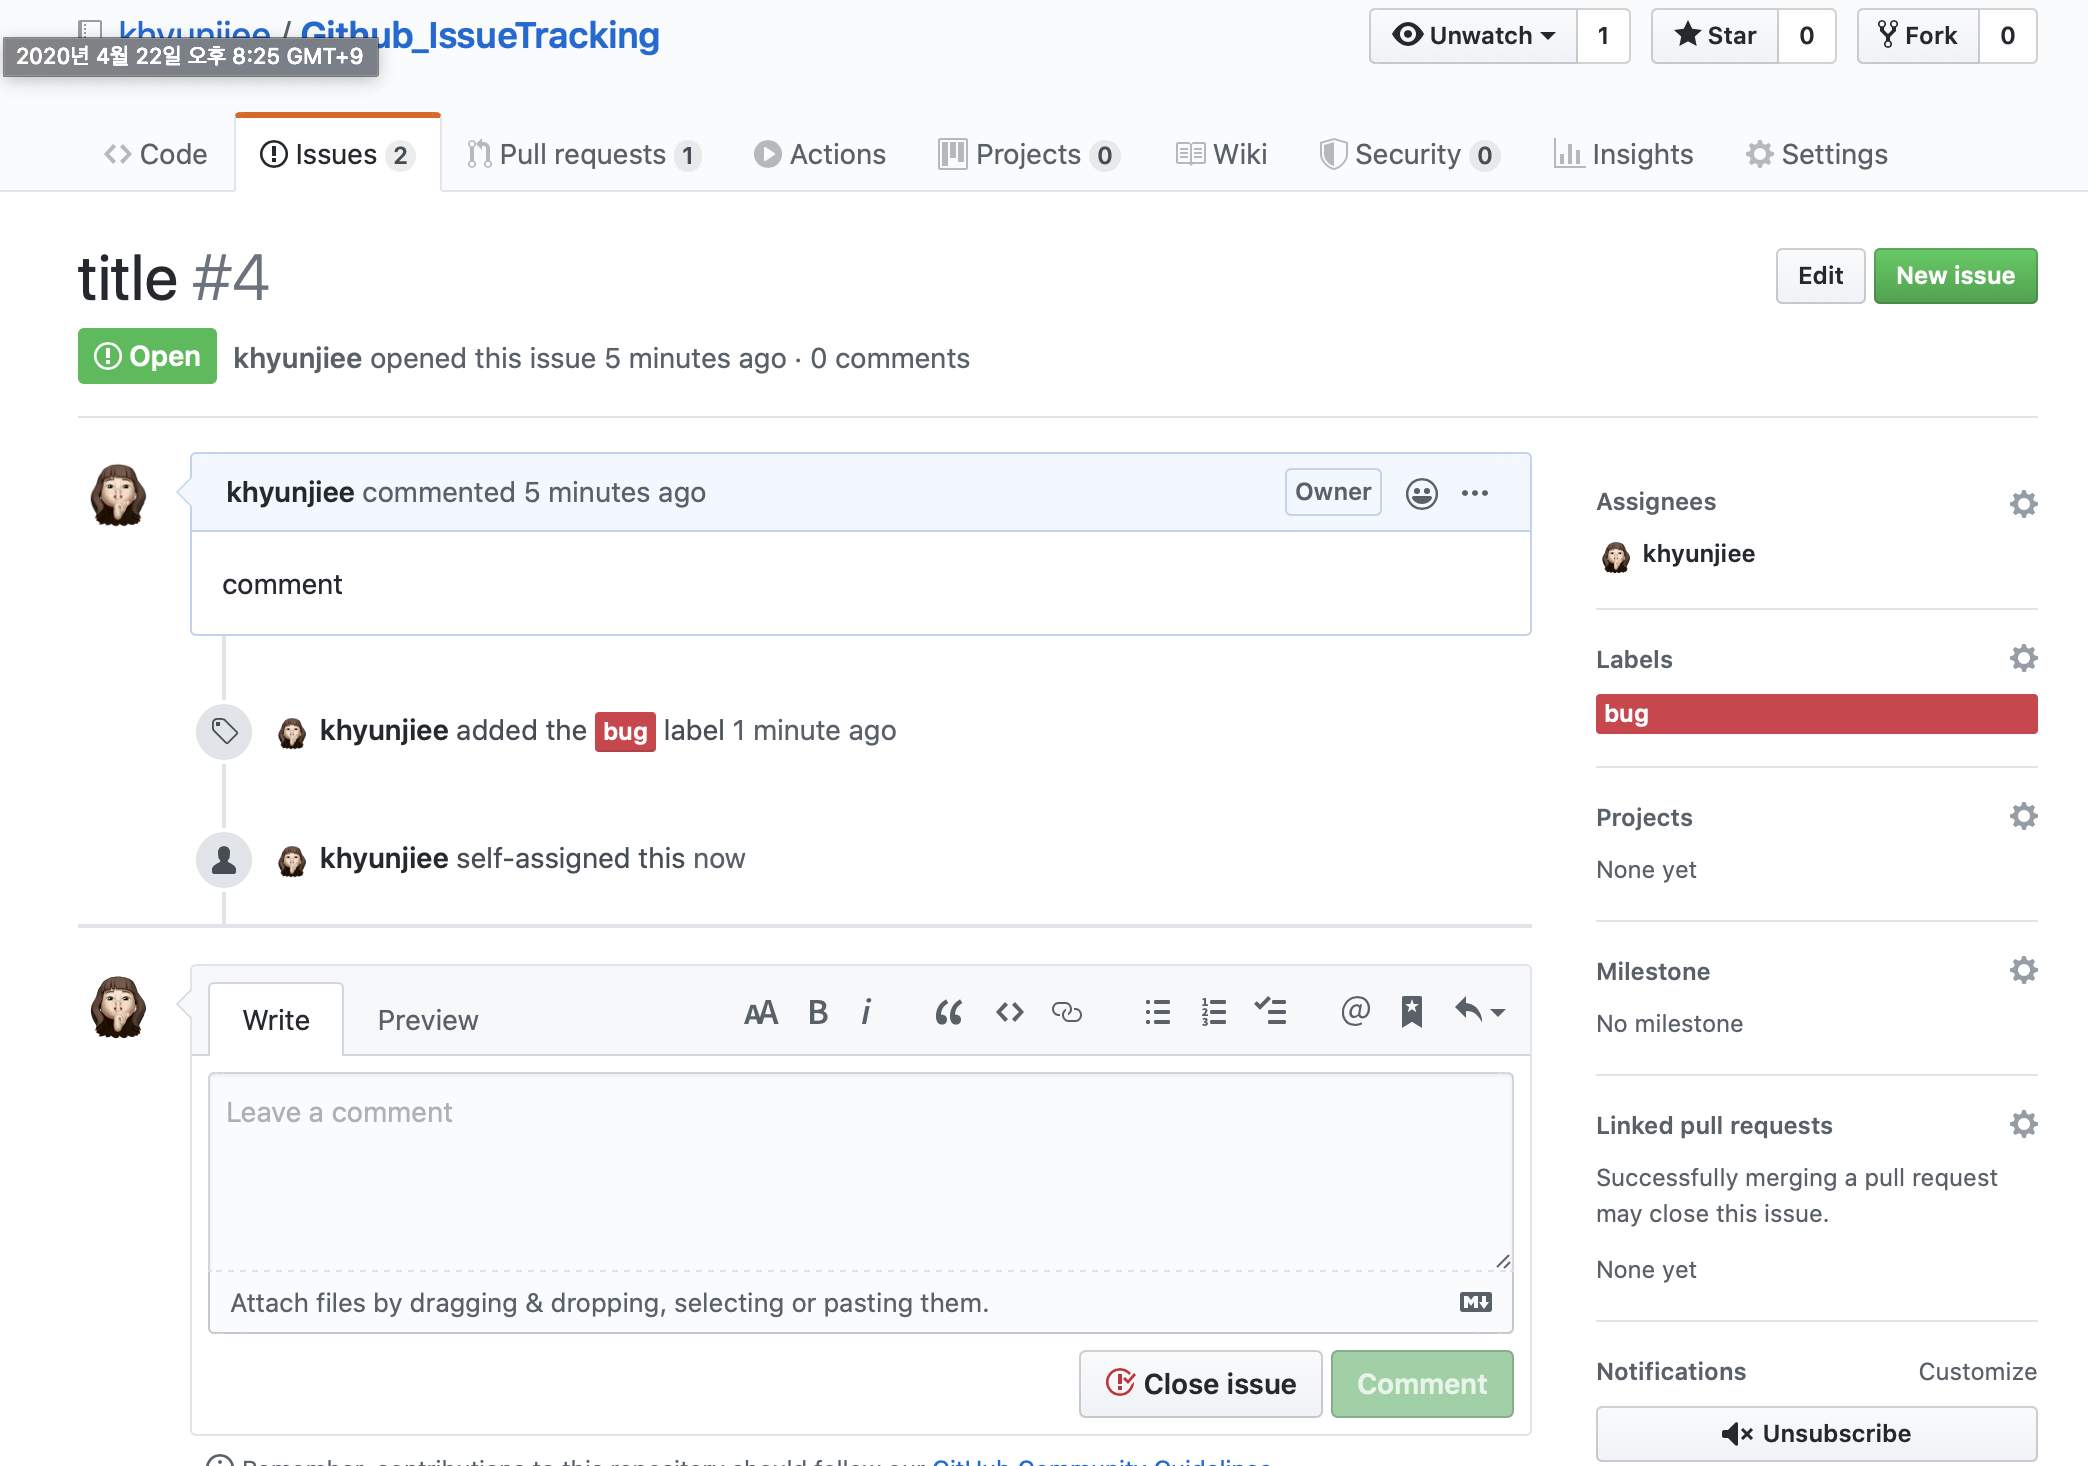Add a task list using the checklist icon
Viewport: 2088px width, 1466px height.
tap(1270, 1013)
